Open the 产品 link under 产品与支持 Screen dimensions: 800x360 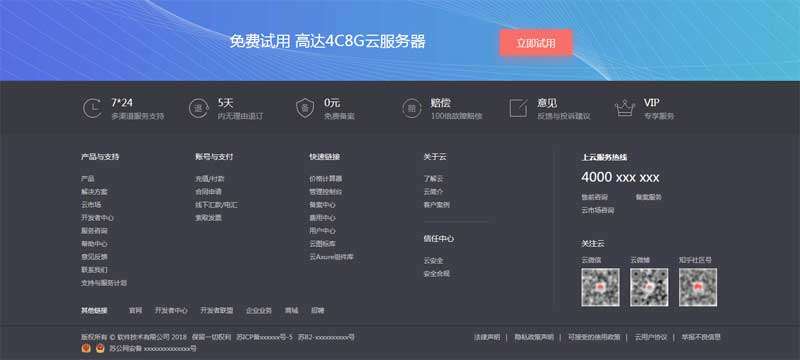pos(87,179)
